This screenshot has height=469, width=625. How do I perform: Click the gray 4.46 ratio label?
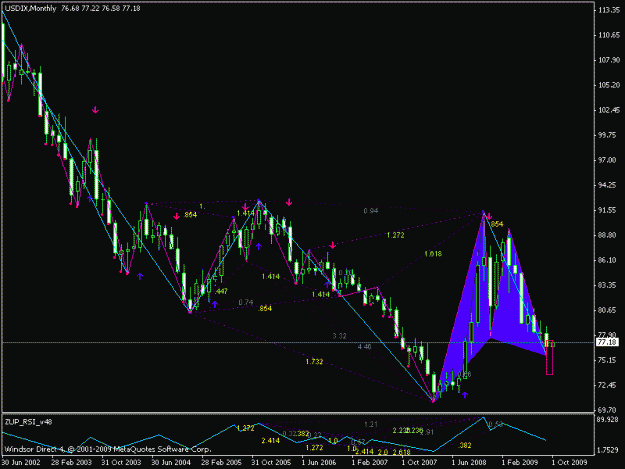pyautogui.click(x=364, y=347)
